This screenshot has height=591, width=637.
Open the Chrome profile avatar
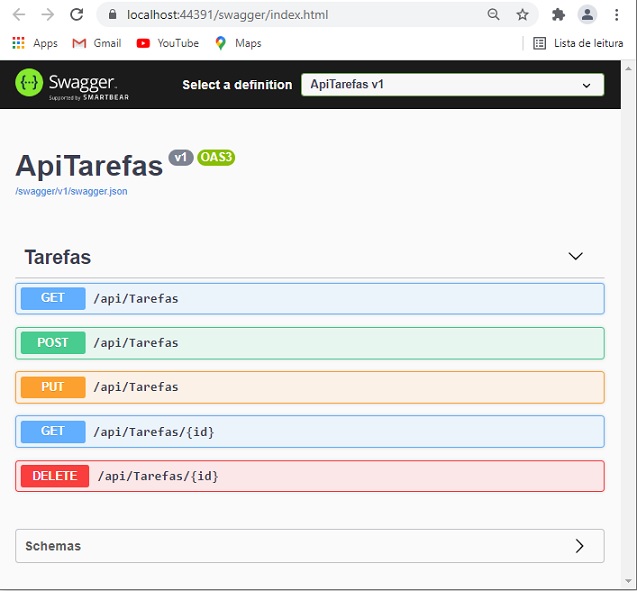pos(587,15)
